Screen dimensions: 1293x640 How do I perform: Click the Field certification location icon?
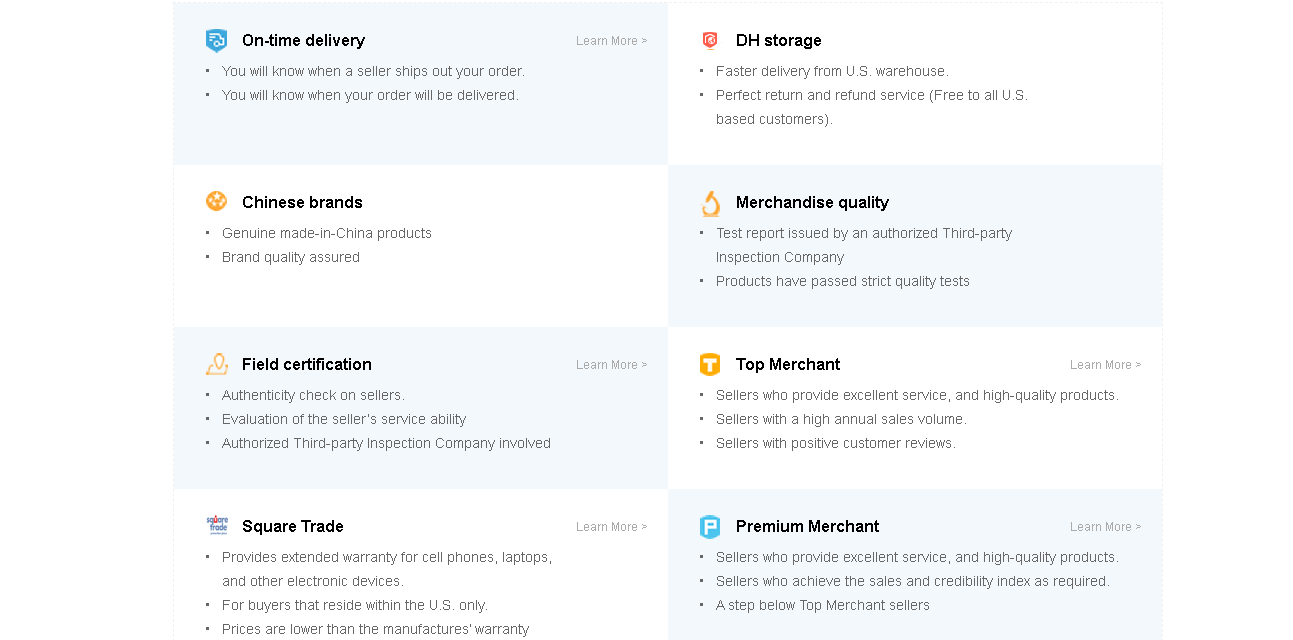pyautogui.click(x=216, y=364)
